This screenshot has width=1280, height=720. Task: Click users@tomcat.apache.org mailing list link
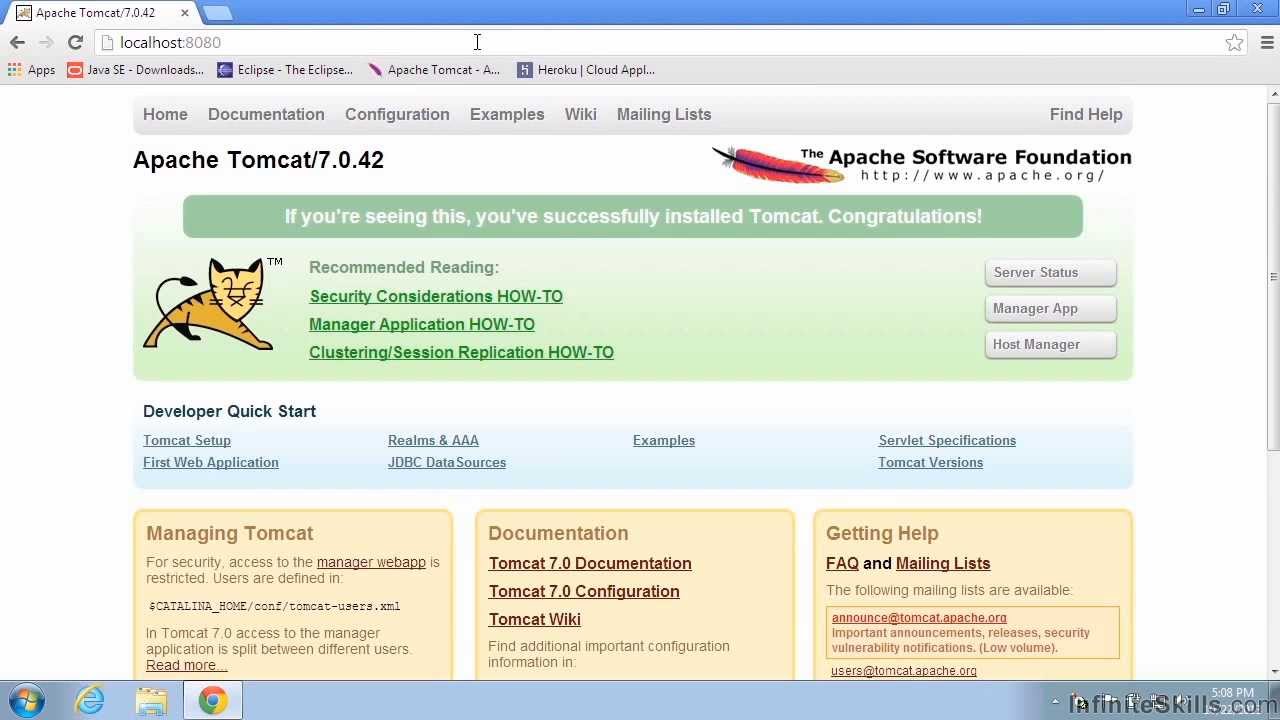click(x=904, y=670)
